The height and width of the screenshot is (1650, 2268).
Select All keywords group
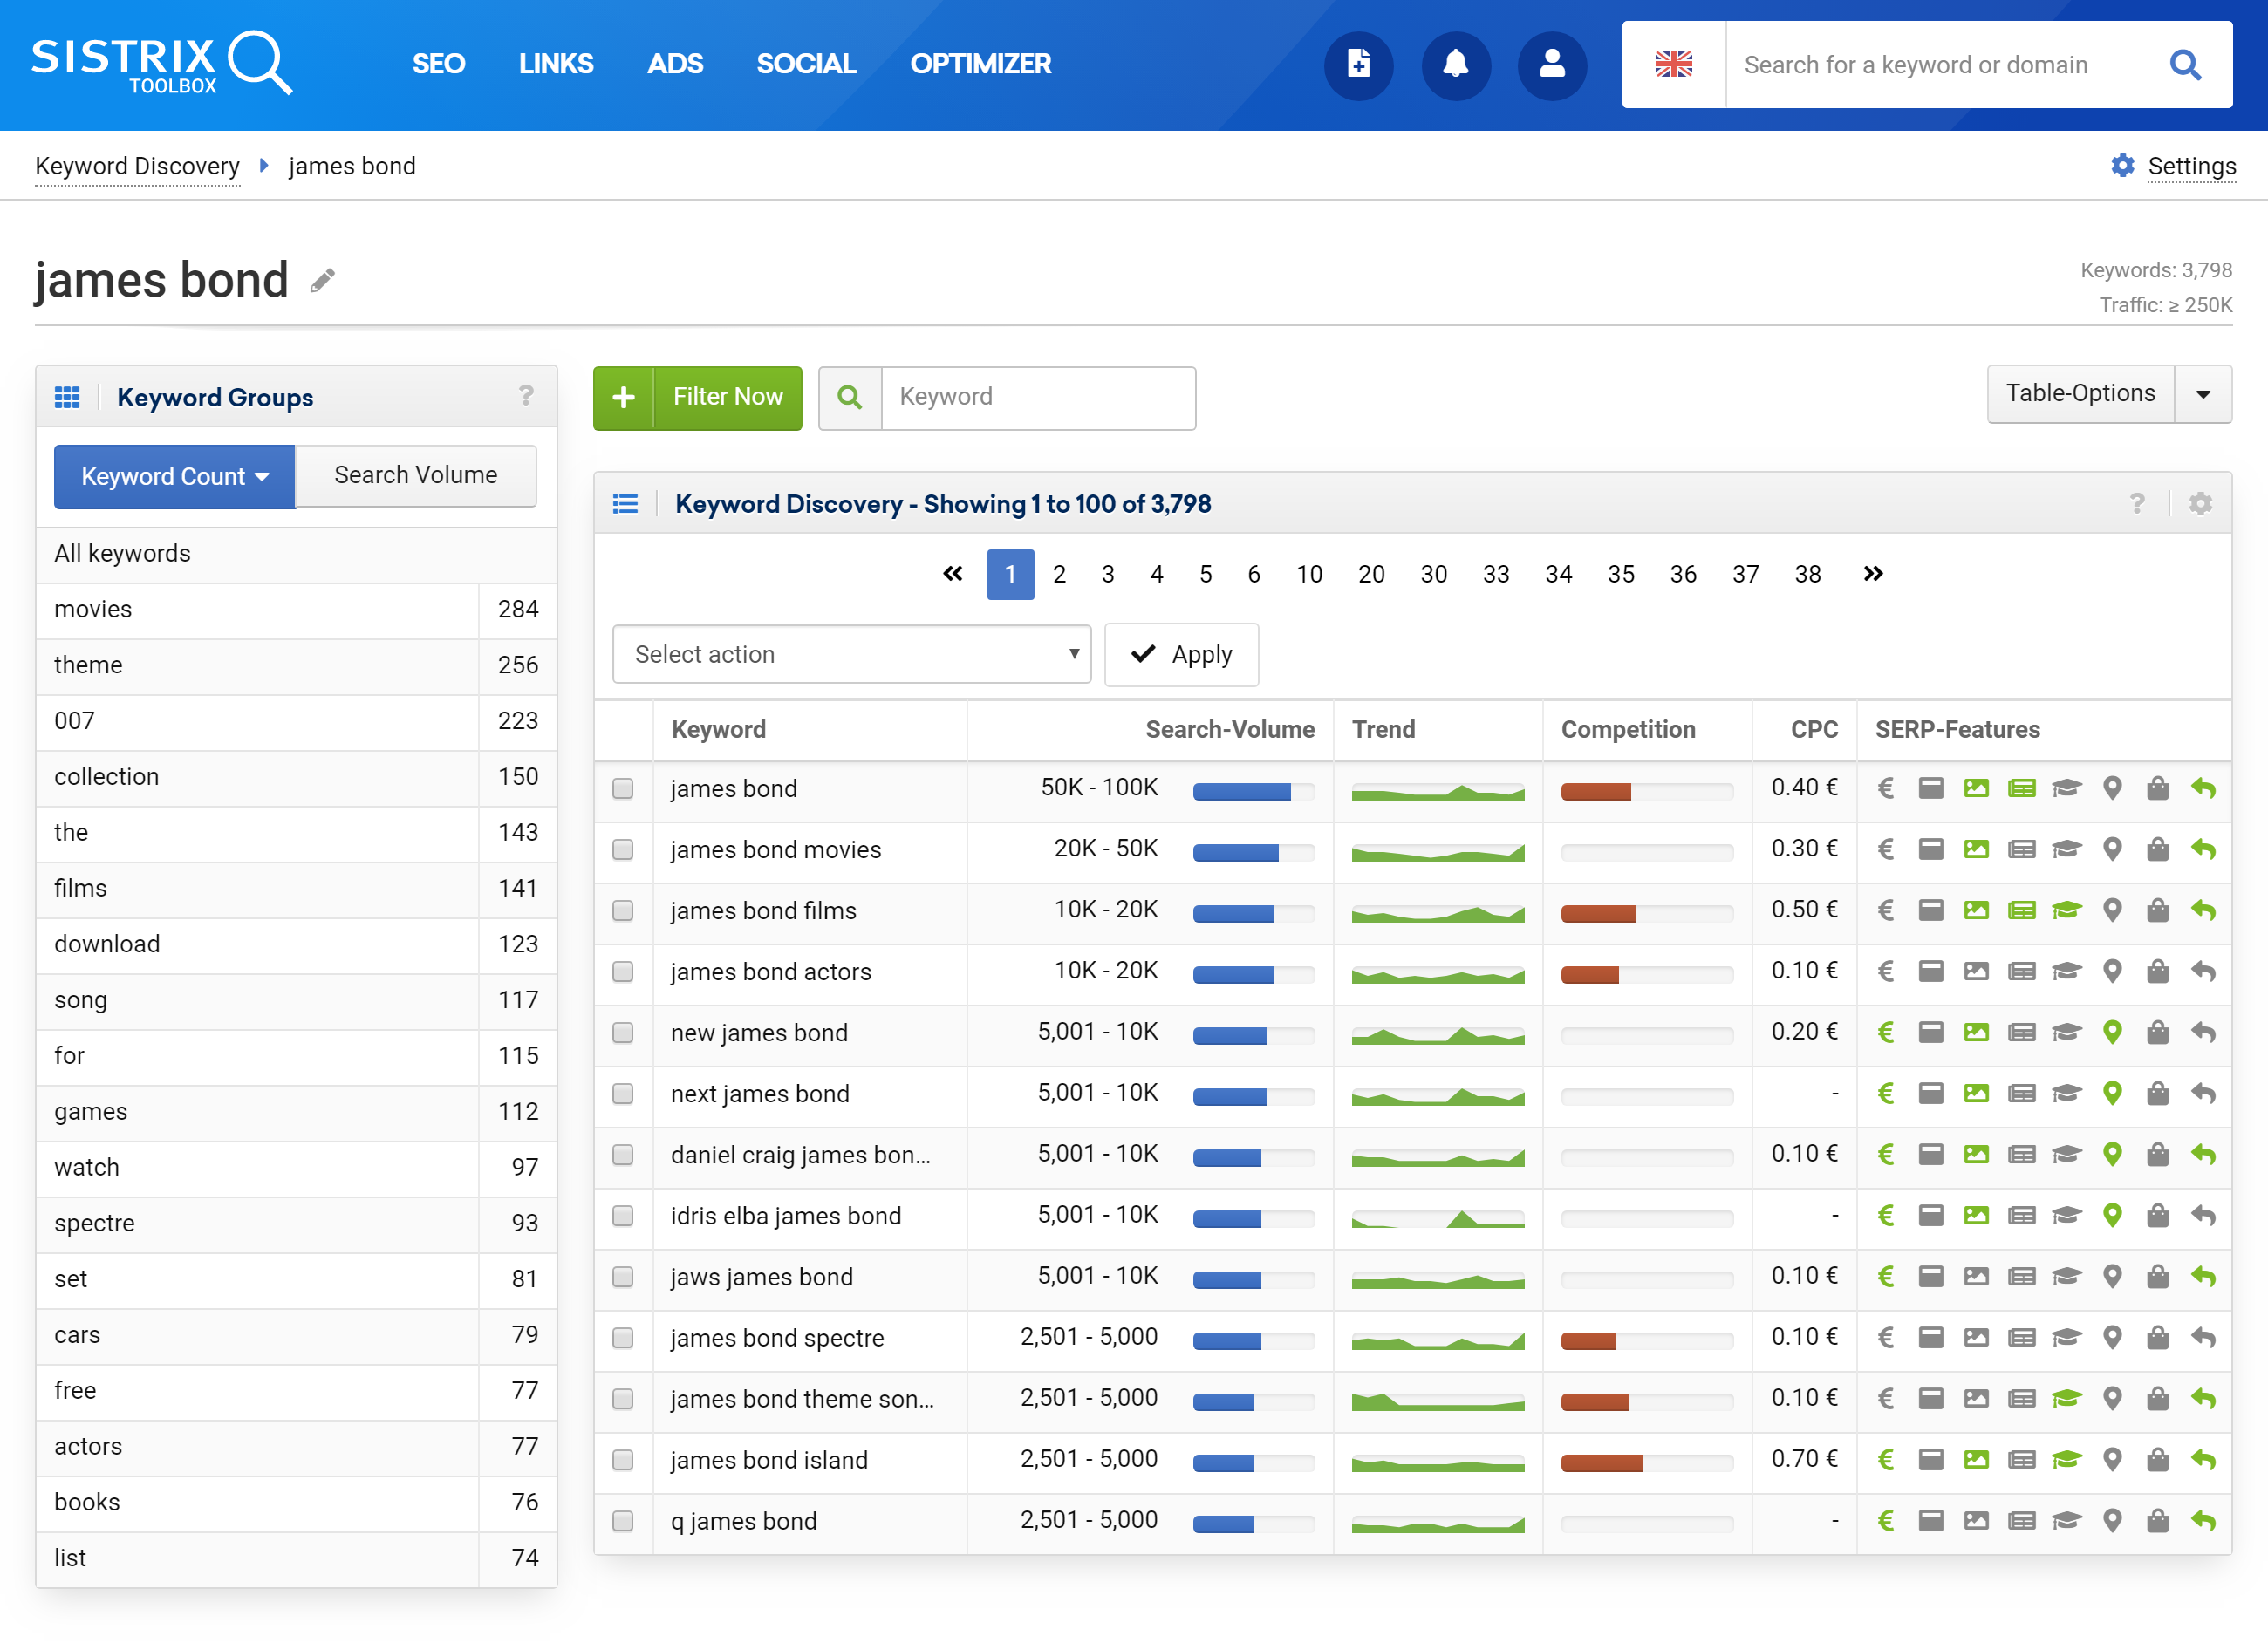click(296, 553)
